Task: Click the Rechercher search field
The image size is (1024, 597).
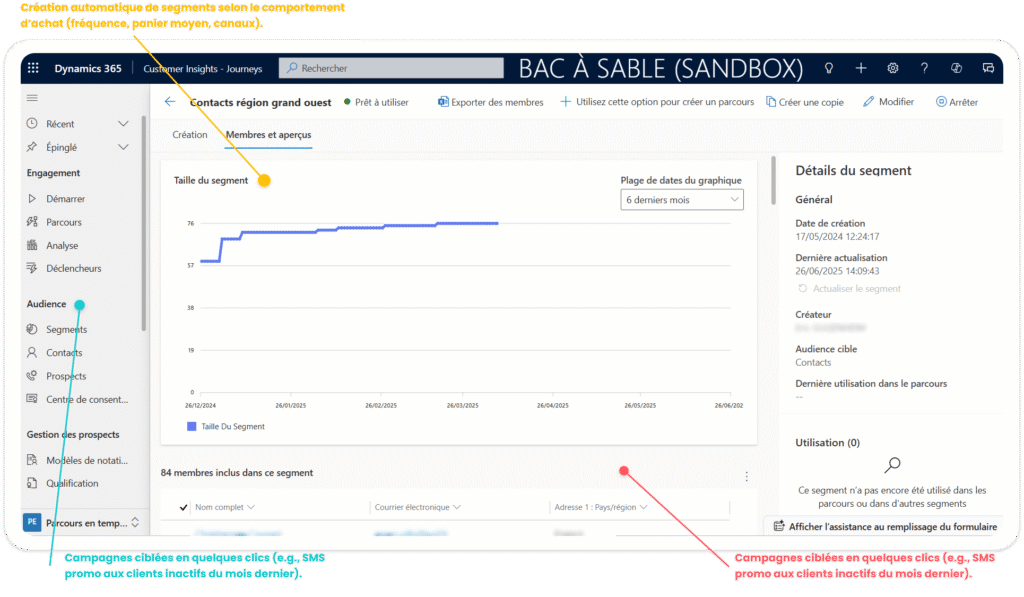Action: (x=391, y=68)
